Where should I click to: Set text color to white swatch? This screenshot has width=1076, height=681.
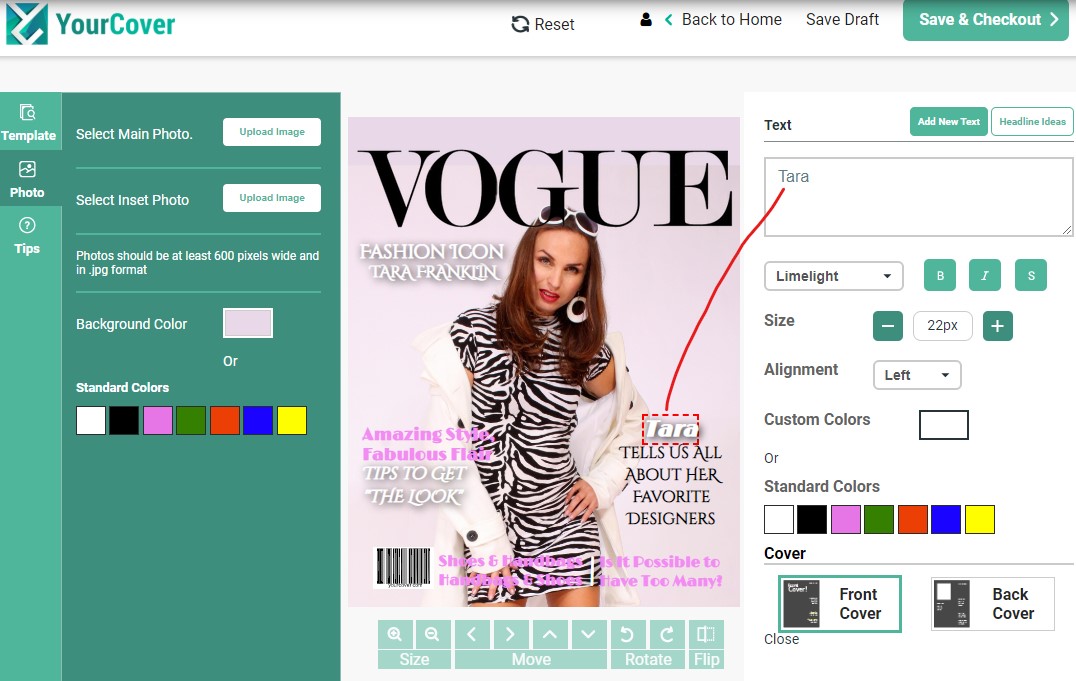779,519
